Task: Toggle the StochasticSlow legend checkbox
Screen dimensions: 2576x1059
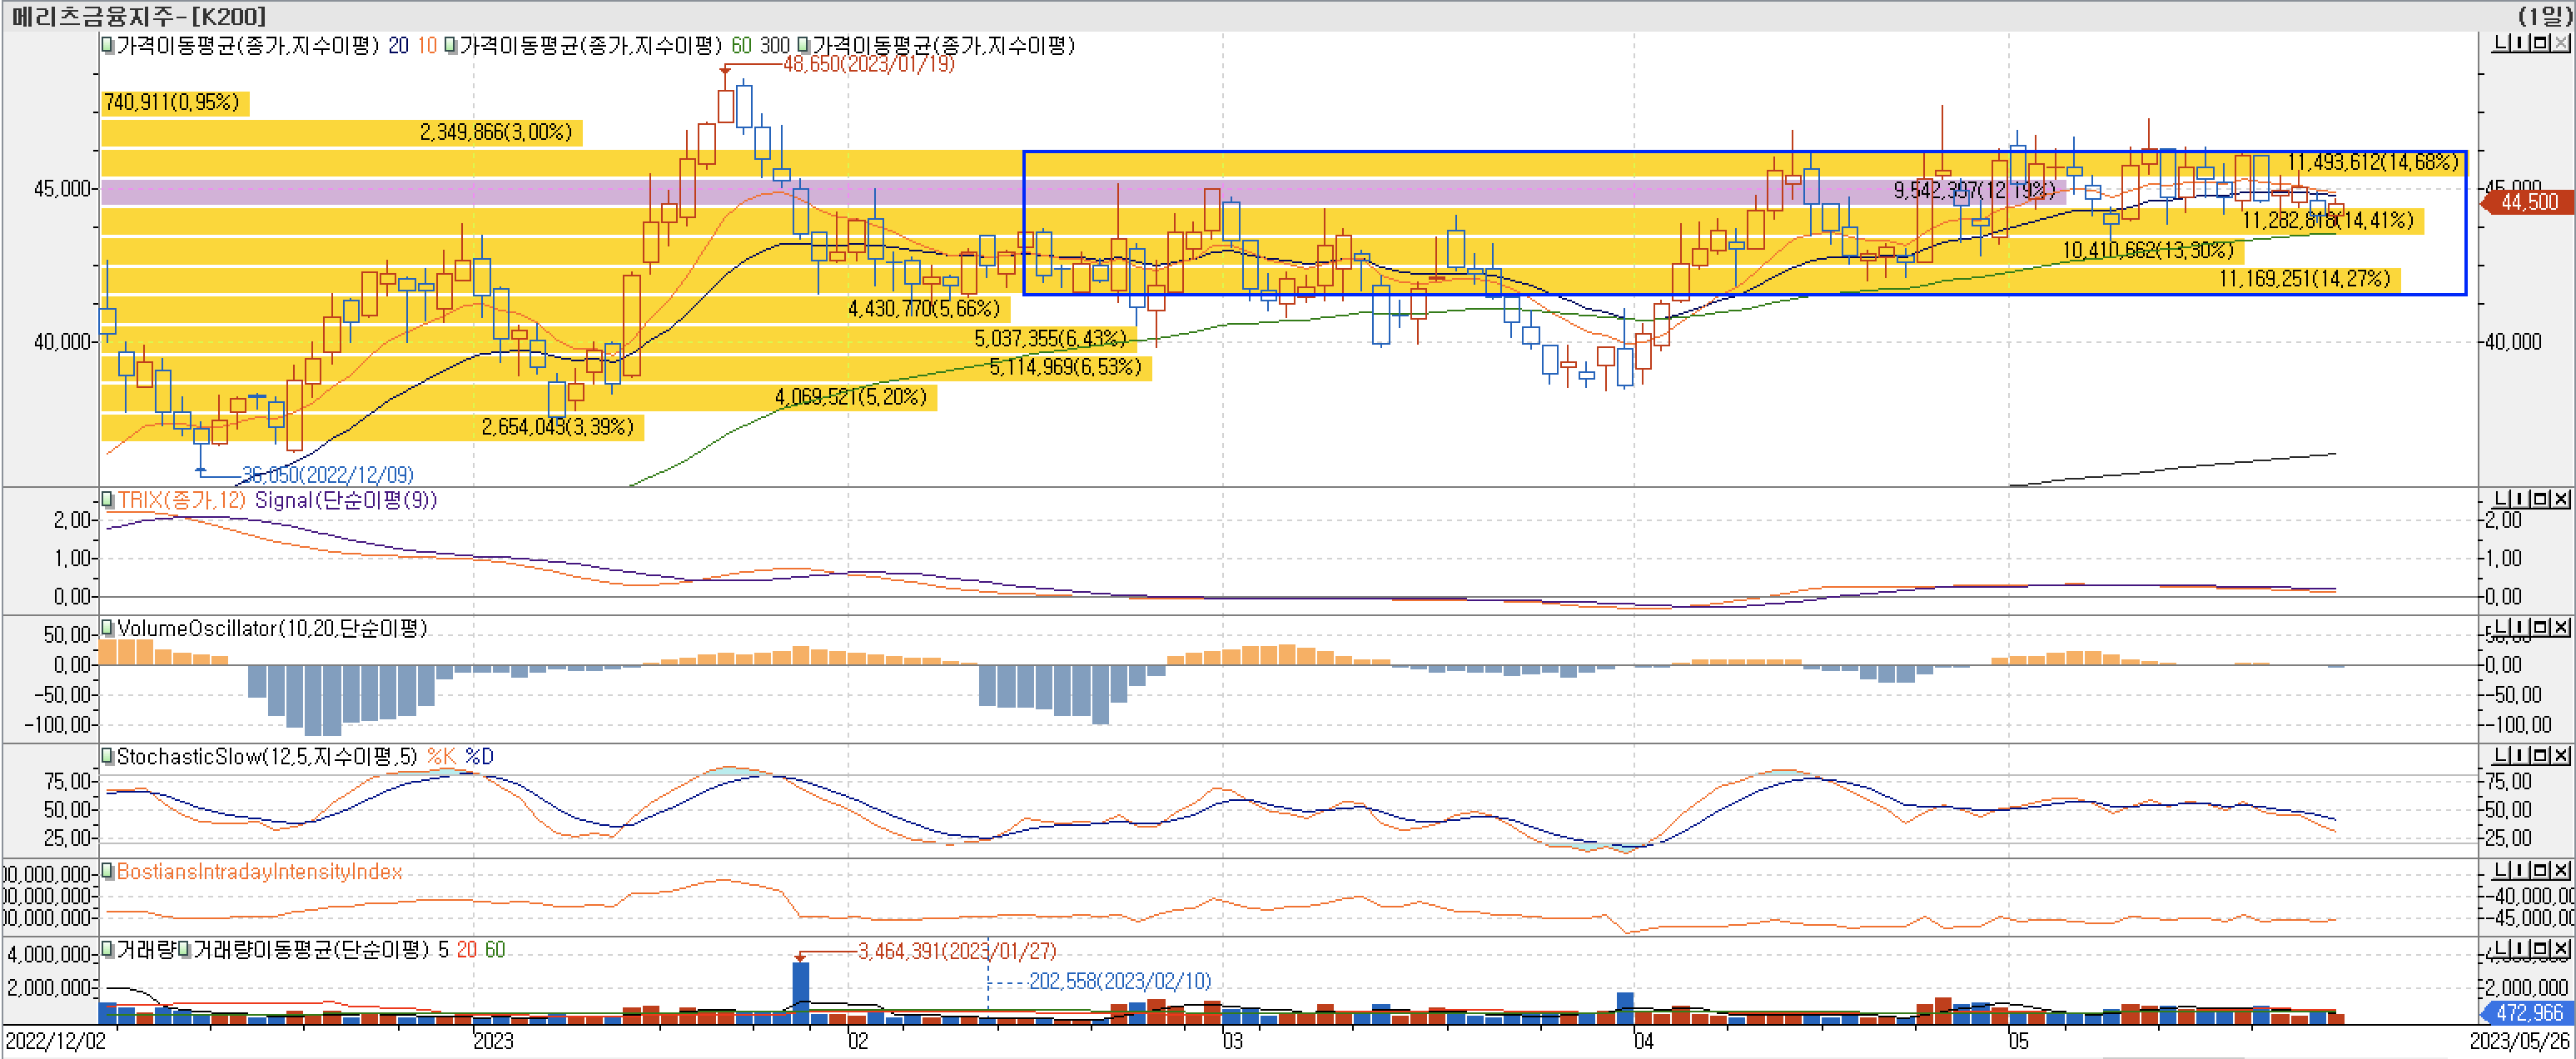Action: pos(107,756)
